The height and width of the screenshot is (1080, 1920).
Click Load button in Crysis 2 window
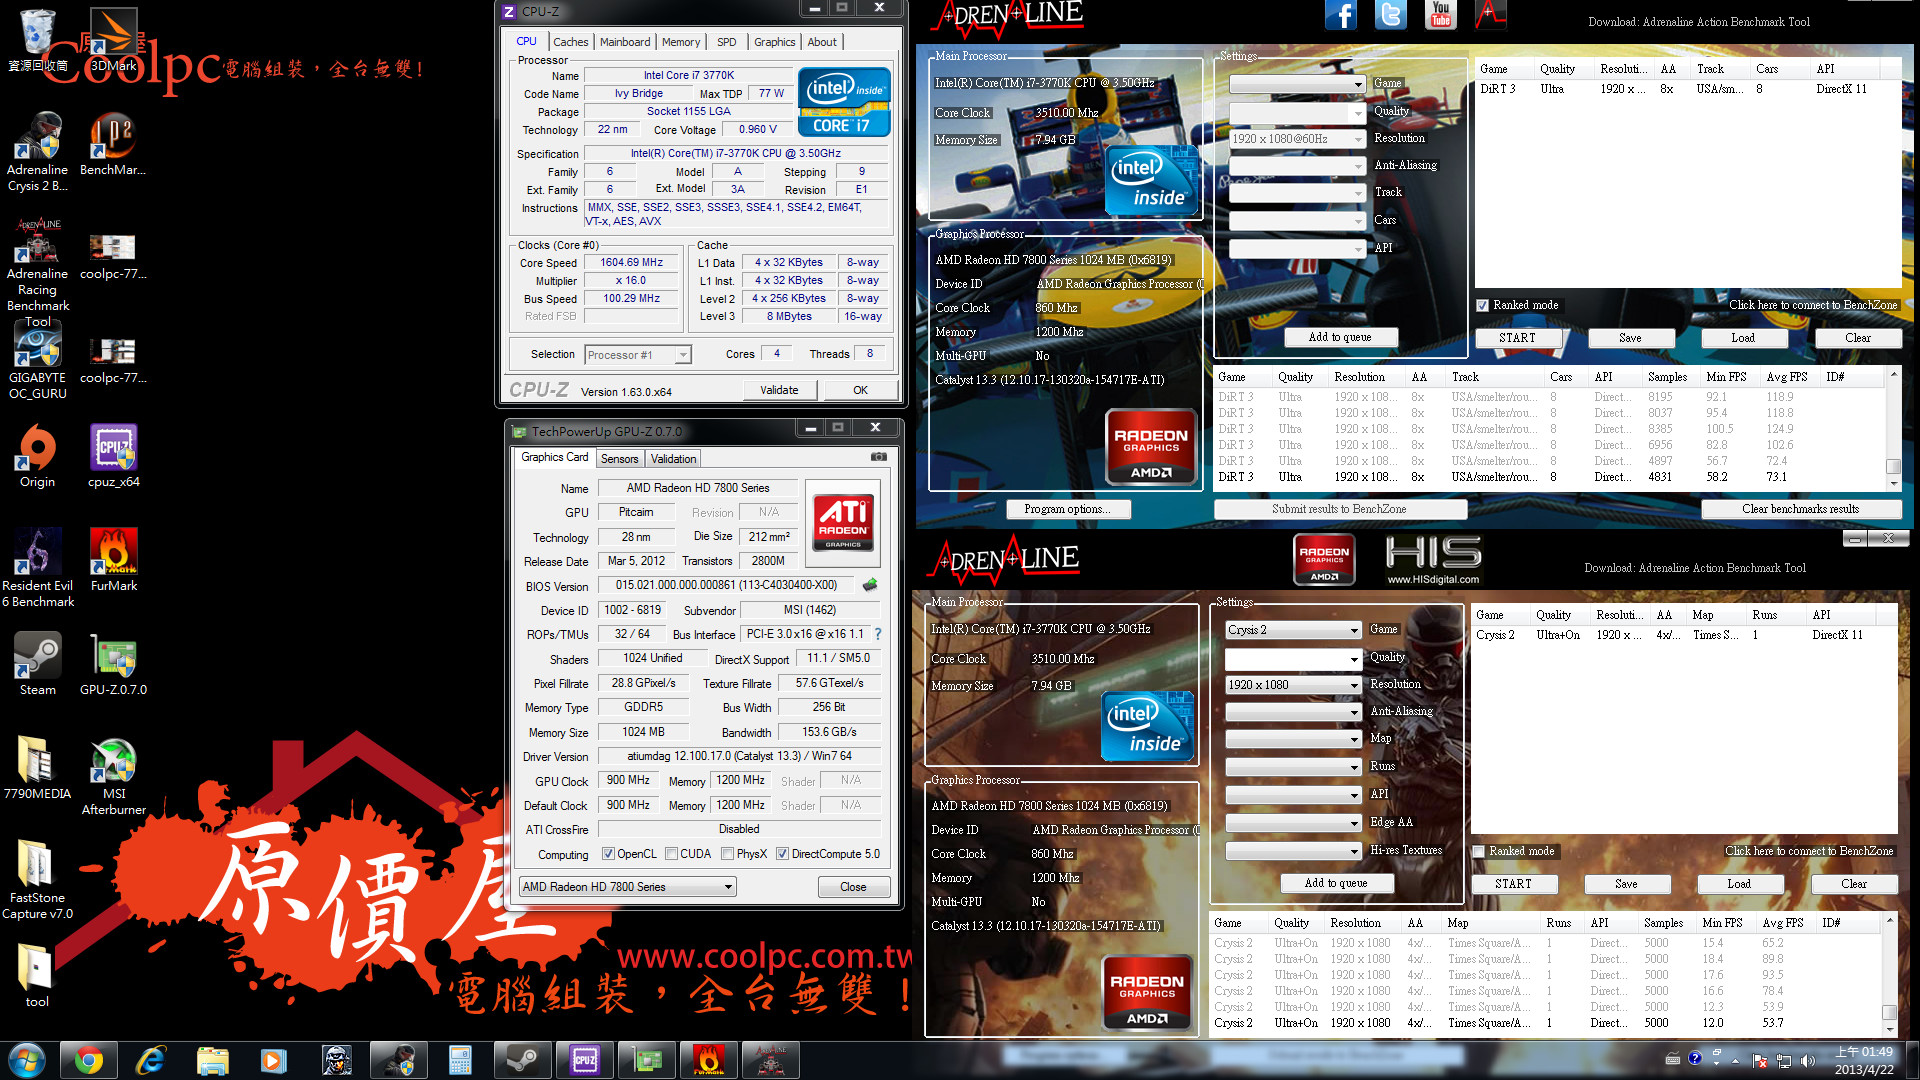click(1739, 884)
